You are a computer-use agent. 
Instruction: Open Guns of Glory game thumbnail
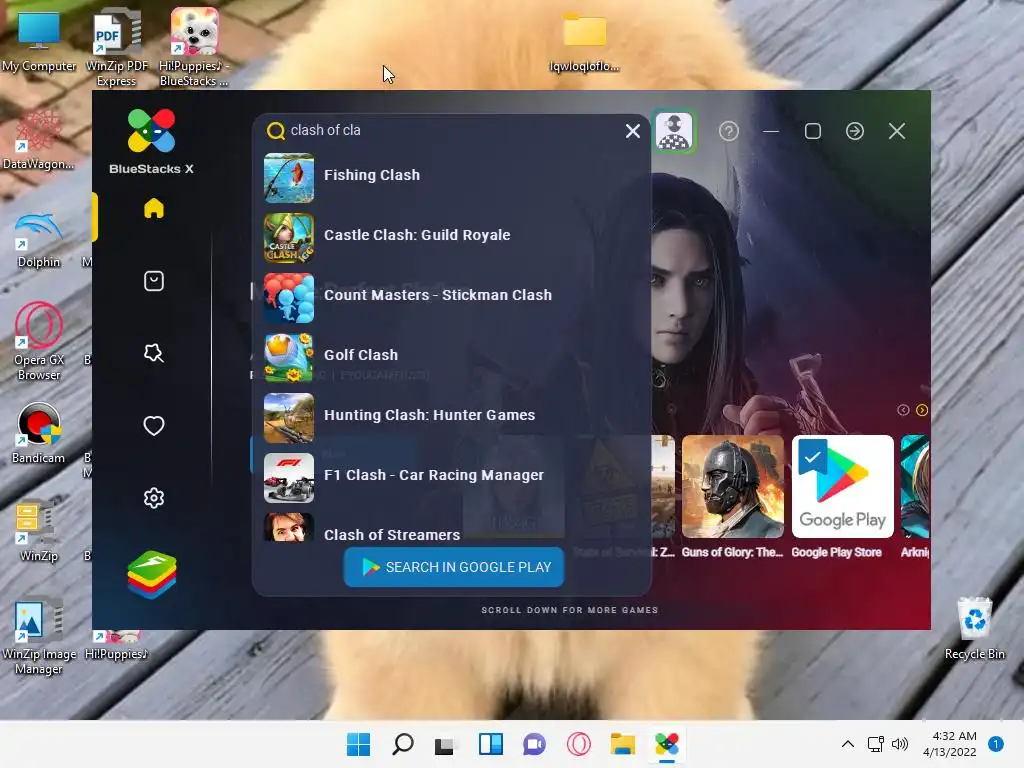[x=733, y=487]
